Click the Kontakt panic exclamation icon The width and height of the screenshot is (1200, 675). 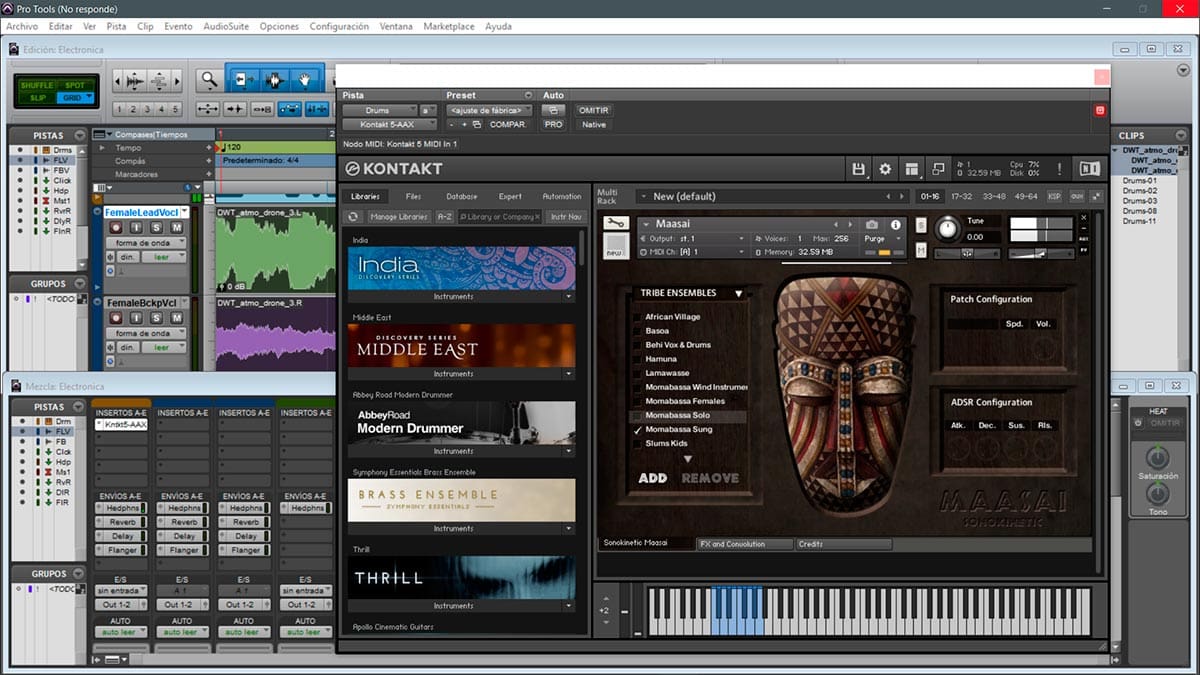coord(1058,169)
